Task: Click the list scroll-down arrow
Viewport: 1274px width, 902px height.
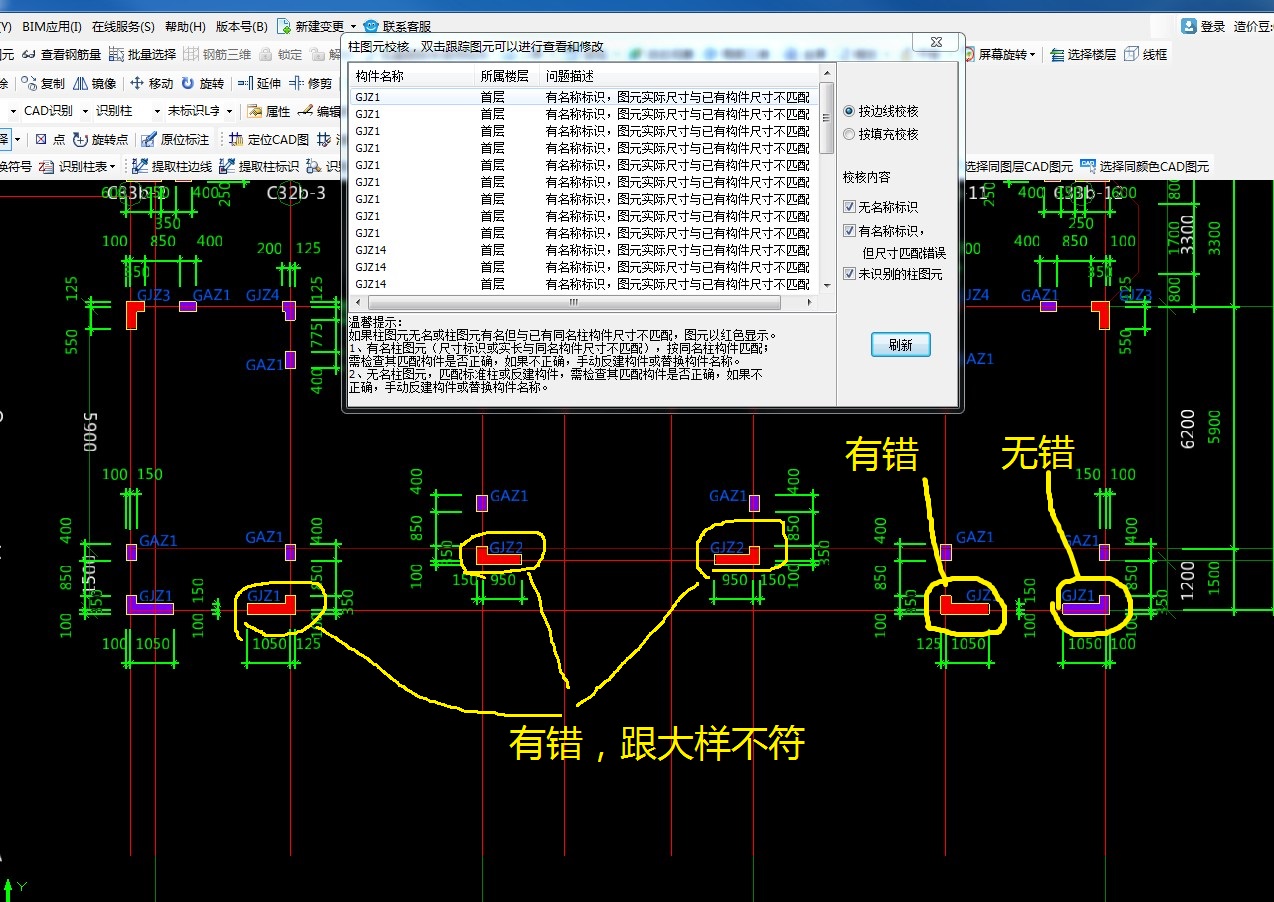Action: point(826,286)
